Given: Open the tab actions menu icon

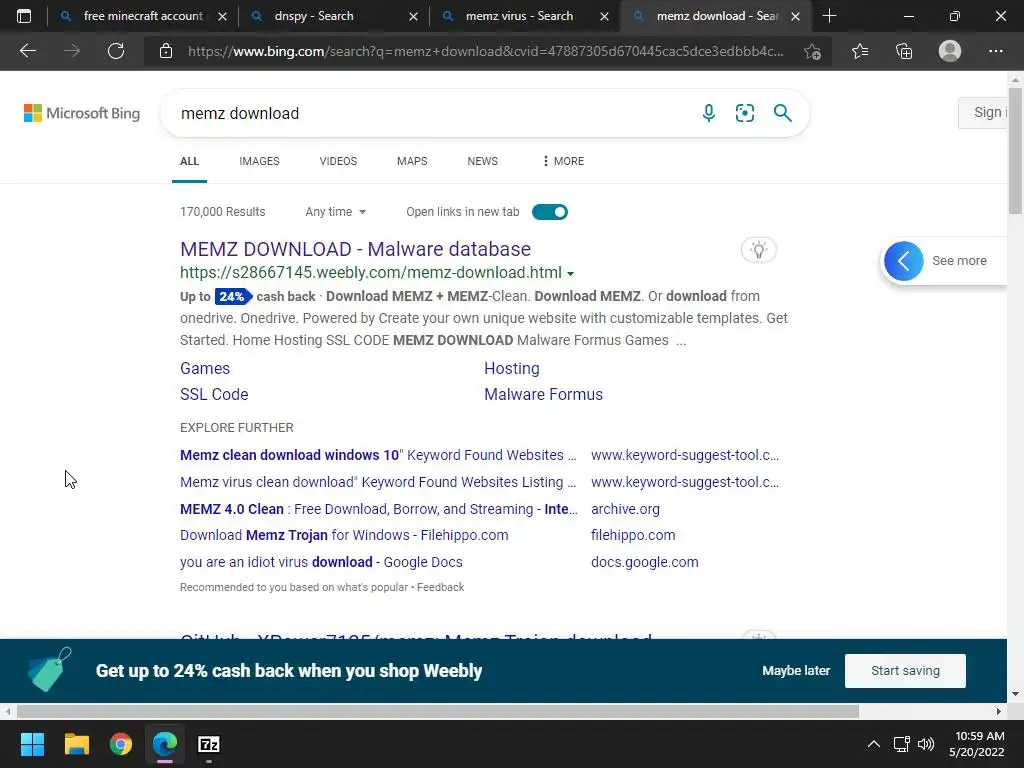Looking at the screenshot, I should click(x=24, y=16).
